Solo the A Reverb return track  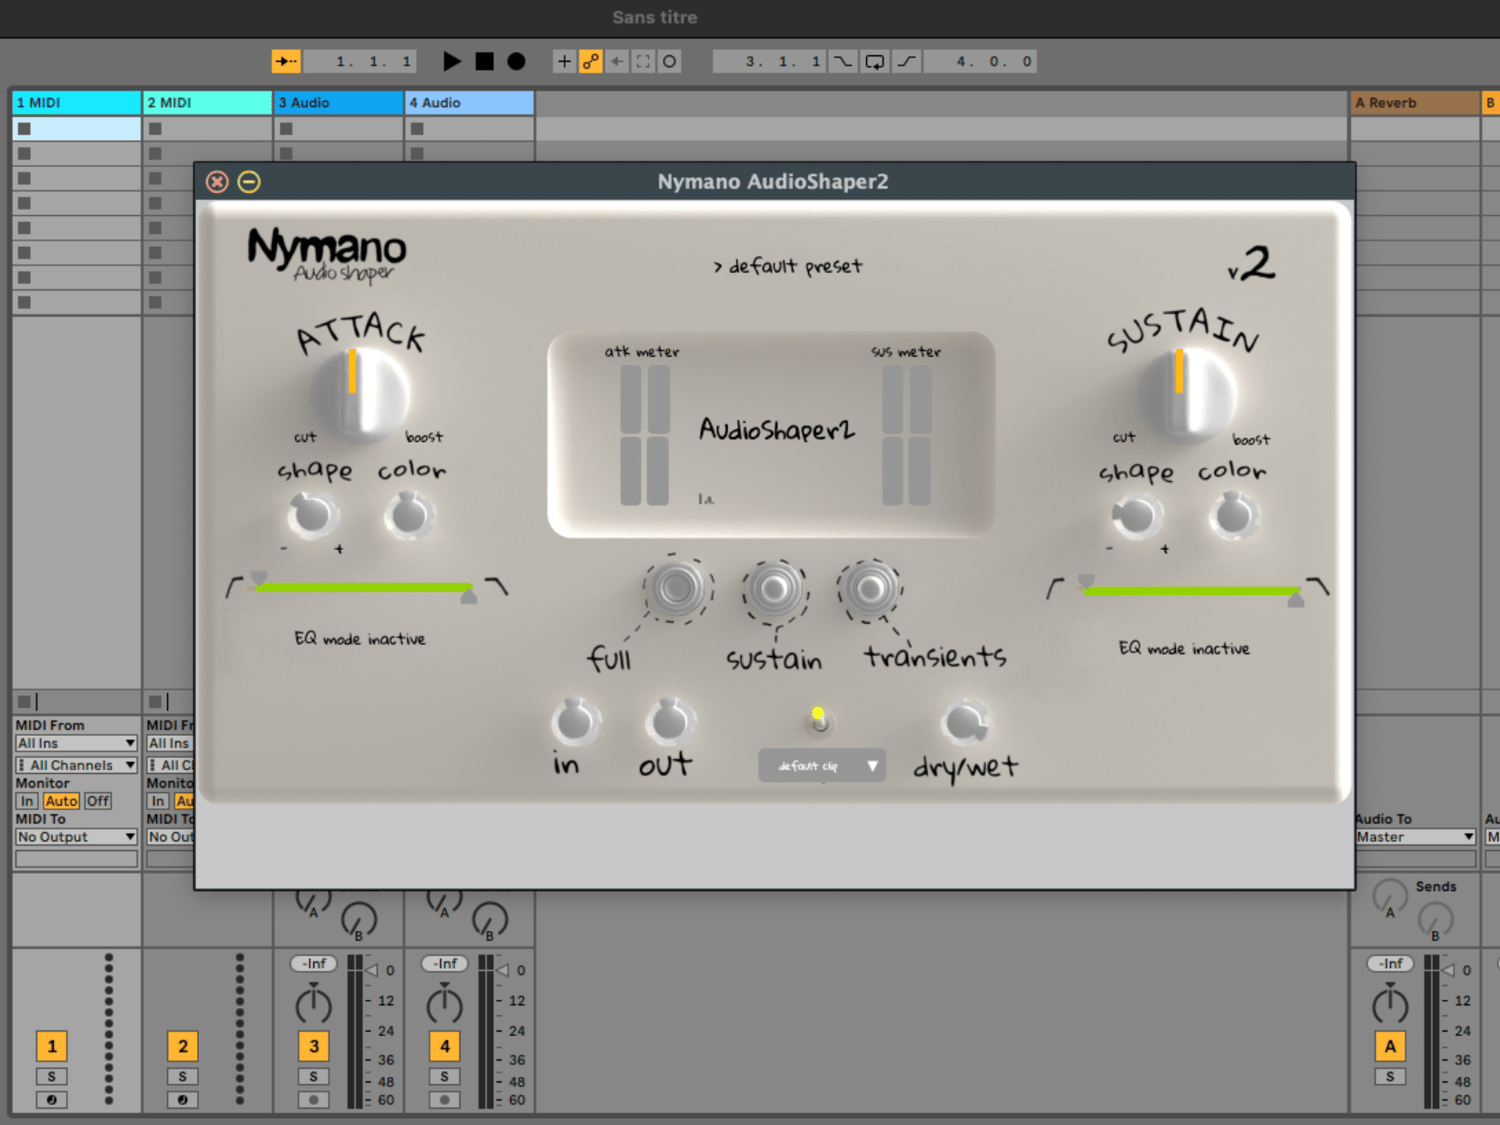pyautogui.click(x=1390, y=1076)
